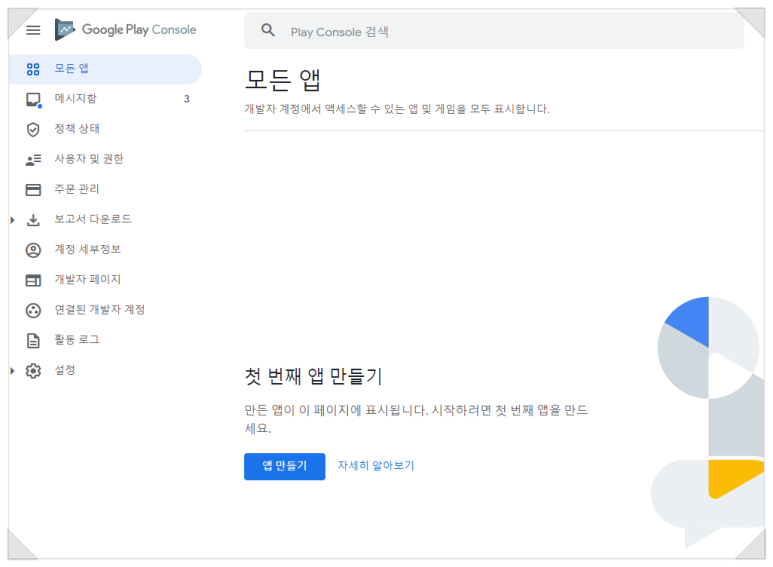Open the 자세히 알아보기 link
773x567 pixels.
(x=376, y=466)
